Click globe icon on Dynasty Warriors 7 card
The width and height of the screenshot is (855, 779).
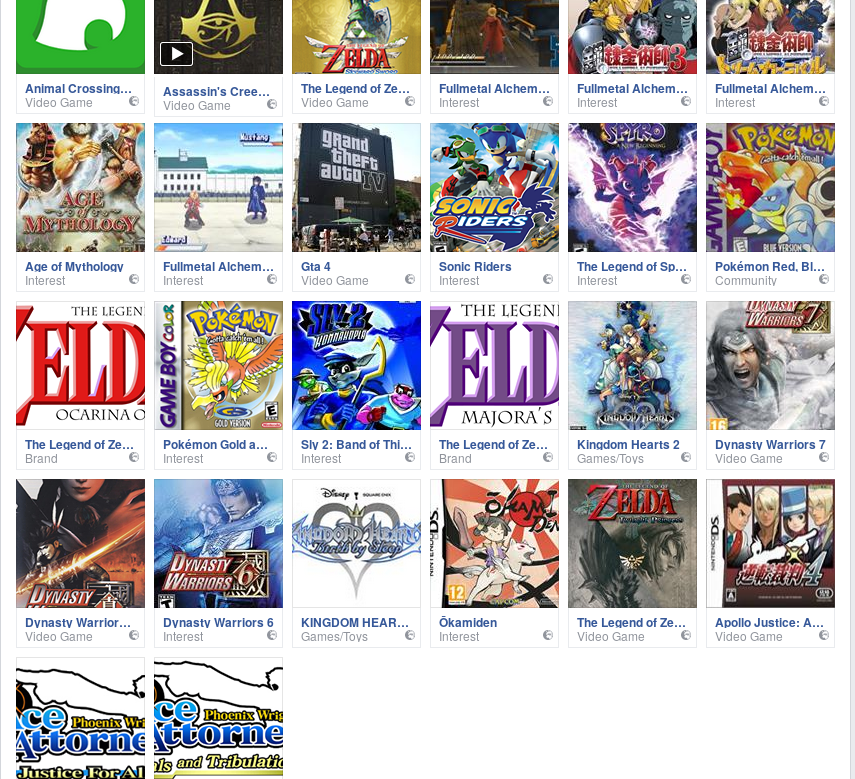[x=823, y=457]
